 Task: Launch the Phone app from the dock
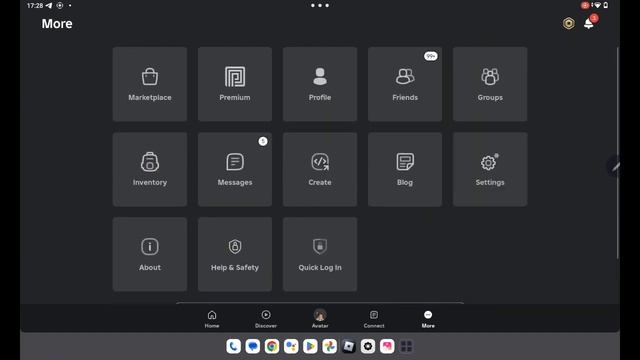pyautogui.click(x=233, y=347)
